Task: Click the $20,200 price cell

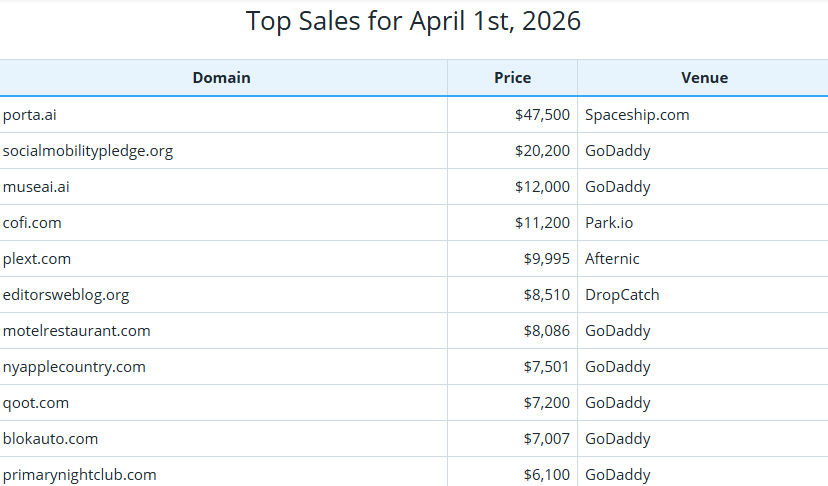Action: pyautogui.click(x=512, y=151)
